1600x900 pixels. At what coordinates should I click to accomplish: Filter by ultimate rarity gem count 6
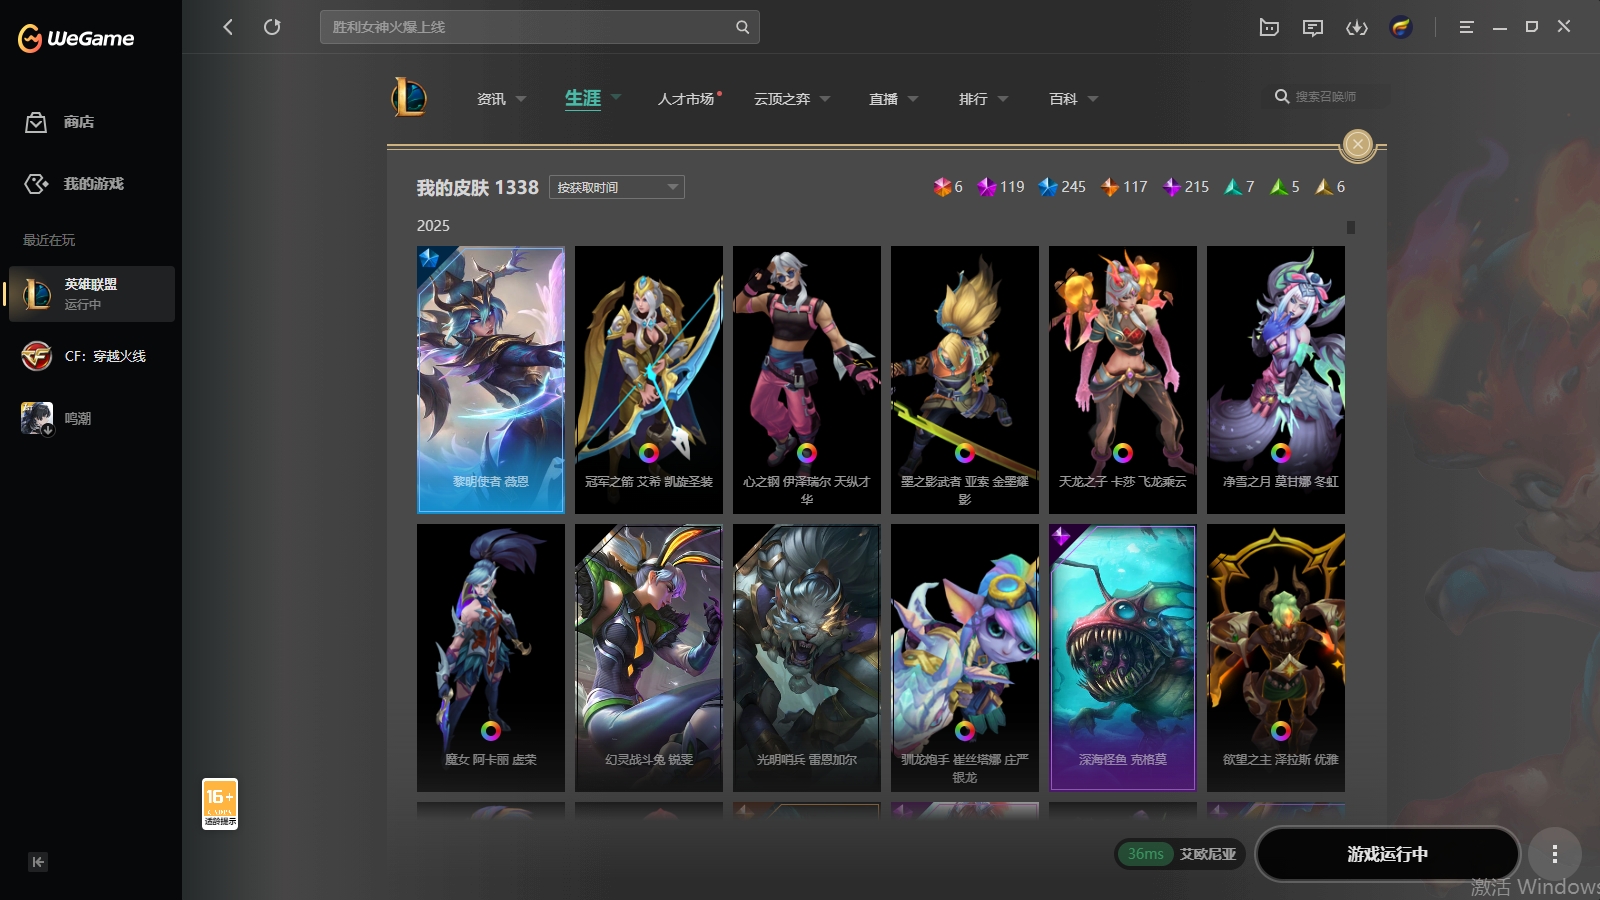948,187
